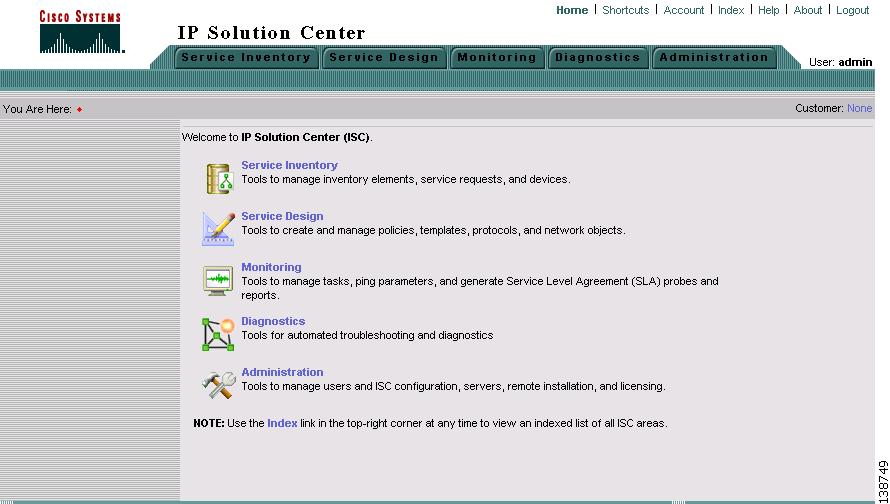Open the About link

(x=808, y=10)
